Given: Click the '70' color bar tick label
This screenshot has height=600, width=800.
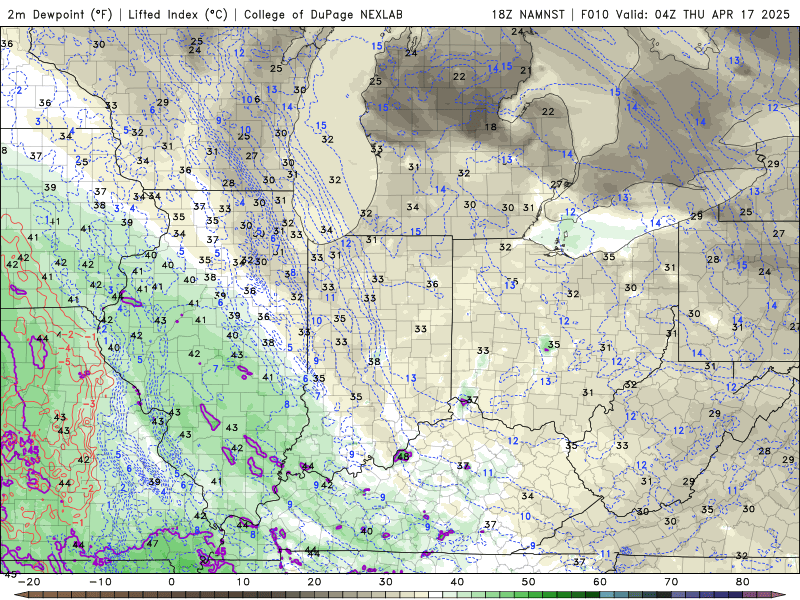Looking at the screenshot, I should click(x=671, y=582).
